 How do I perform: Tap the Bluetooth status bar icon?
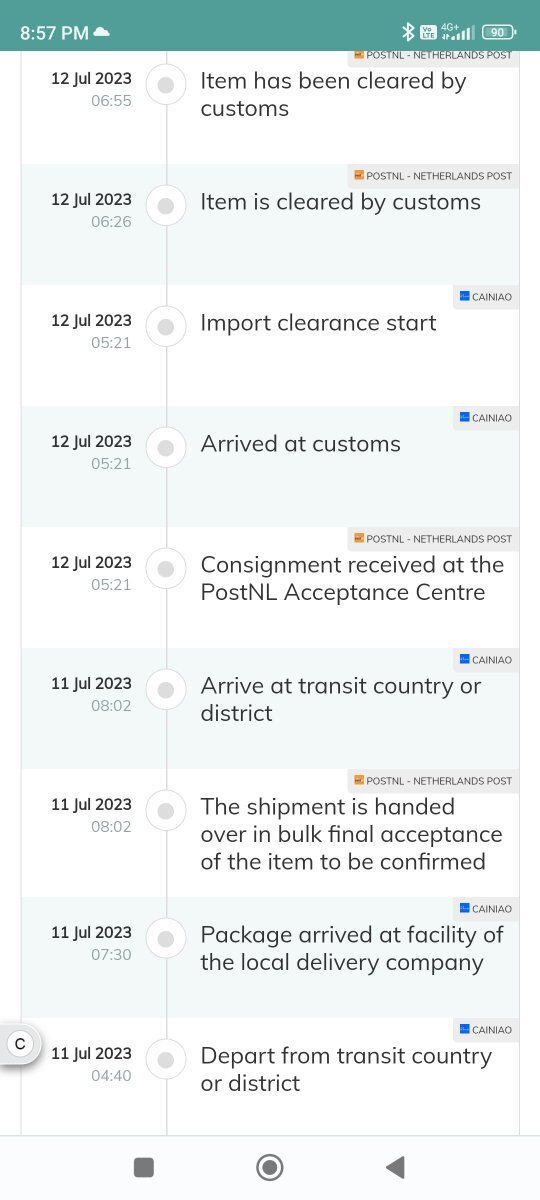pyautogui.click(x=407, y=32)
